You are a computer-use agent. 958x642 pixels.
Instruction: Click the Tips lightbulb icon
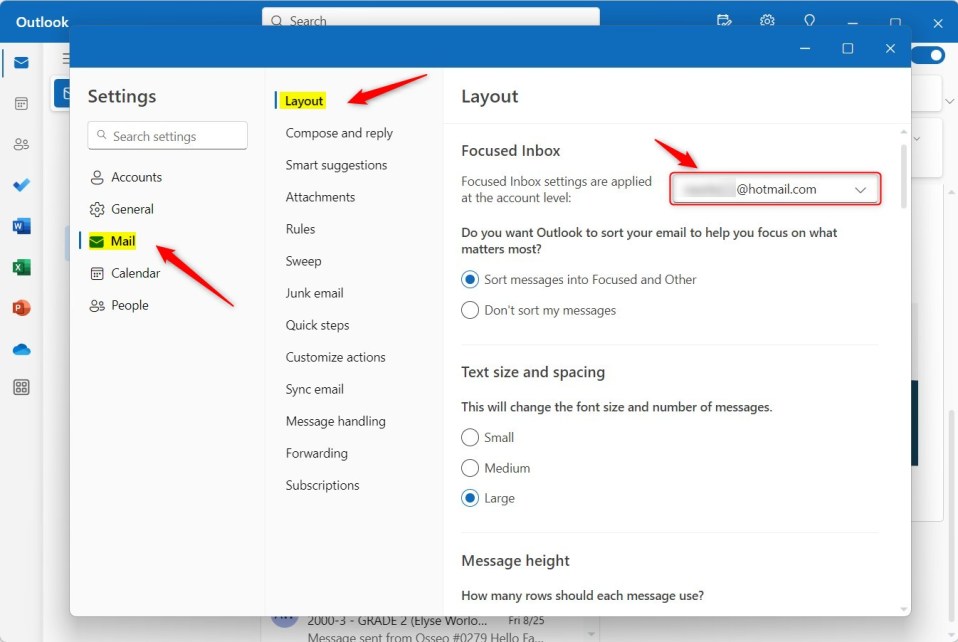[x=810, y=20]
